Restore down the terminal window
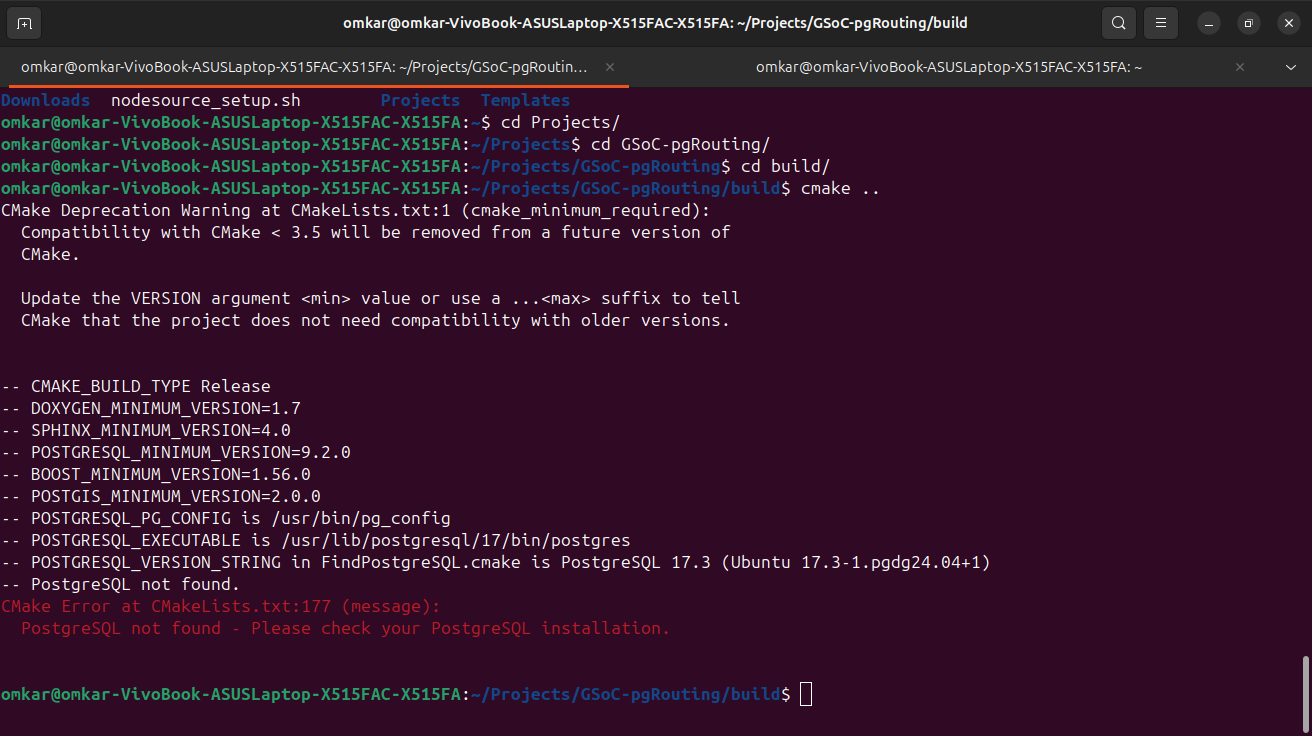1312x736 pixels. tap(1248, 23)
